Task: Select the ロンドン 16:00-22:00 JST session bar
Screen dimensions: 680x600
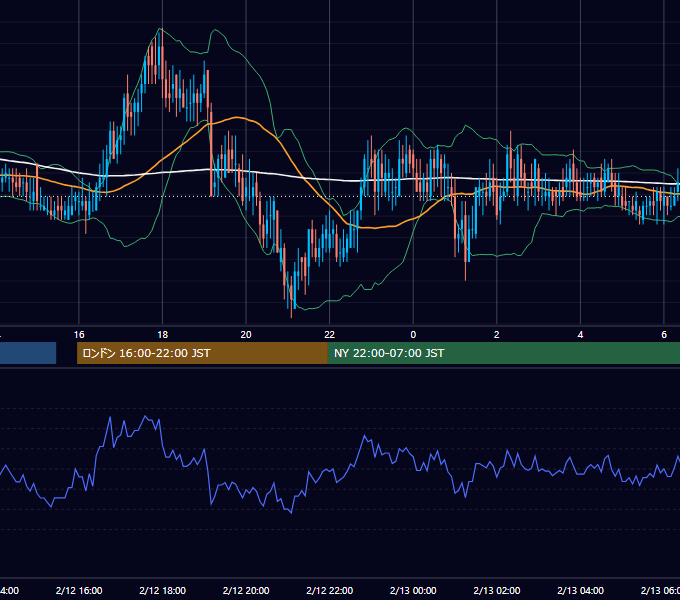Action: tap(202, 353)
